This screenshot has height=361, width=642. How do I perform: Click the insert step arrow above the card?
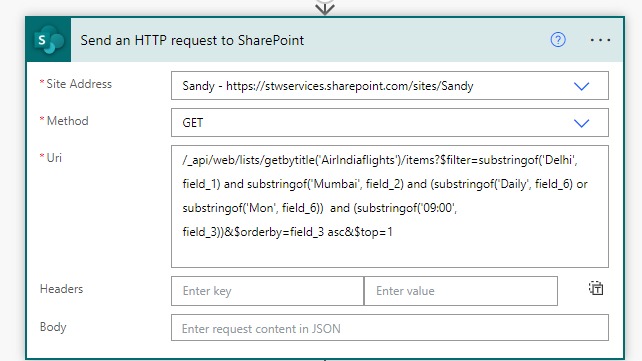pos(325,7)
